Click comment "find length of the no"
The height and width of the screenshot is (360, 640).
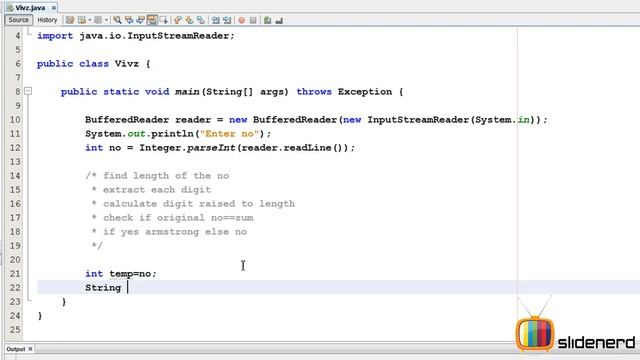(x=166, y=176)
